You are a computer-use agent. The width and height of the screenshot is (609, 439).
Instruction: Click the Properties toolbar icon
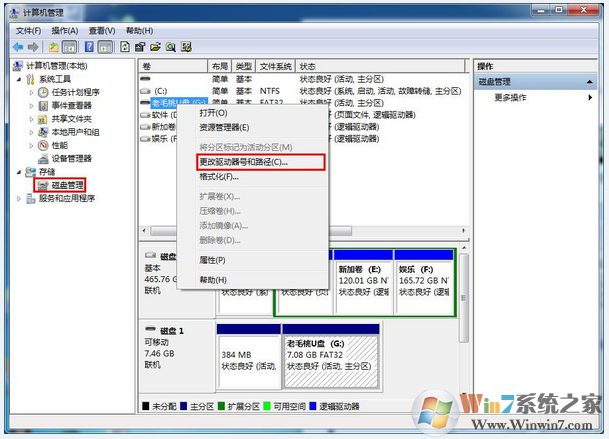point(140,47)
